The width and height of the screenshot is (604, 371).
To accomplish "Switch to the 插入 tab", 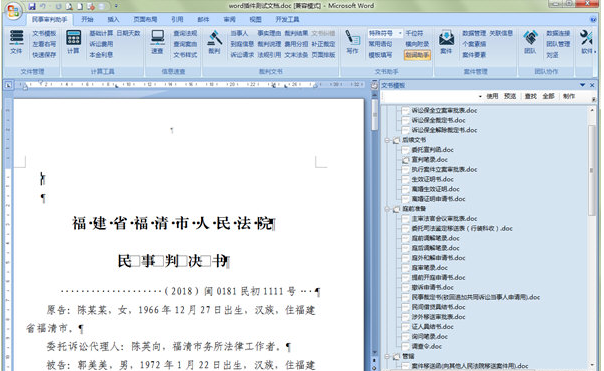I will click(113, 19).
